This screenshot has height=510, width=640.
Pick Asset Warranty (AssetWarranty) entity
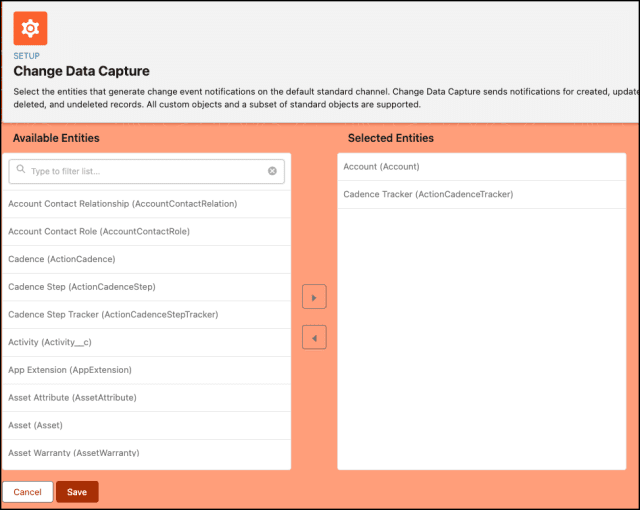coord(74,452)
